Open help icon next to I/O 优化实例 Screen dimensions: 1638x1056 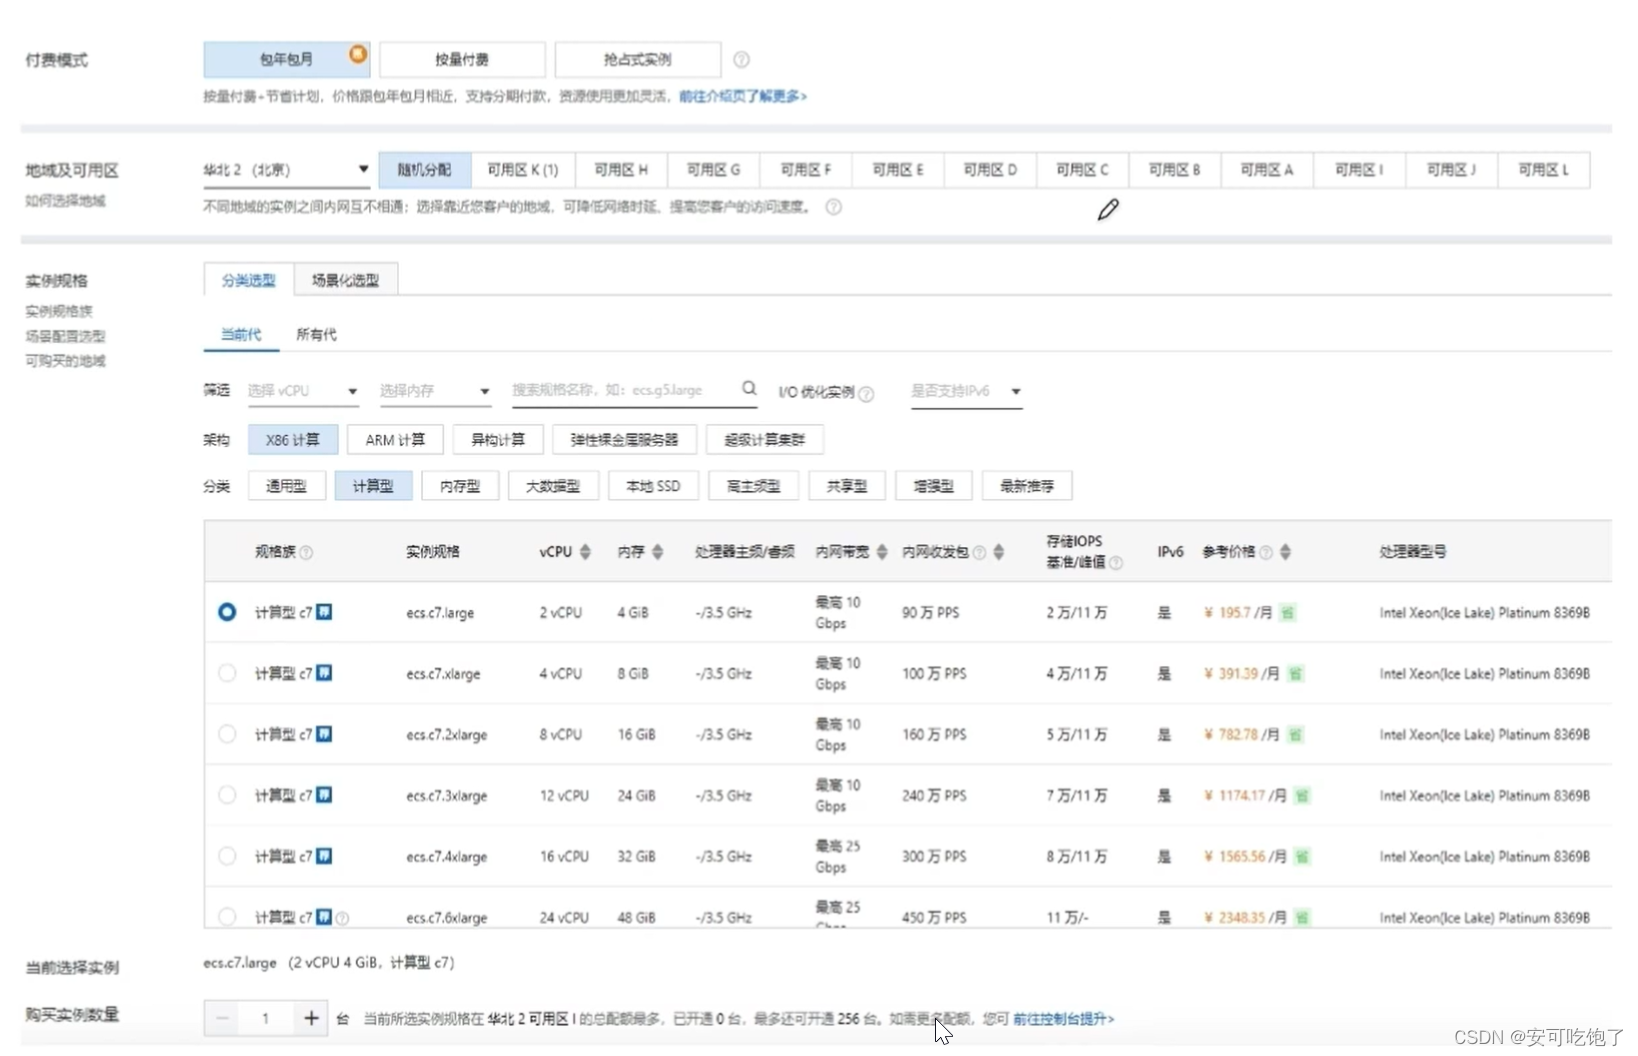pyautogui.click(x=866, y=394)
